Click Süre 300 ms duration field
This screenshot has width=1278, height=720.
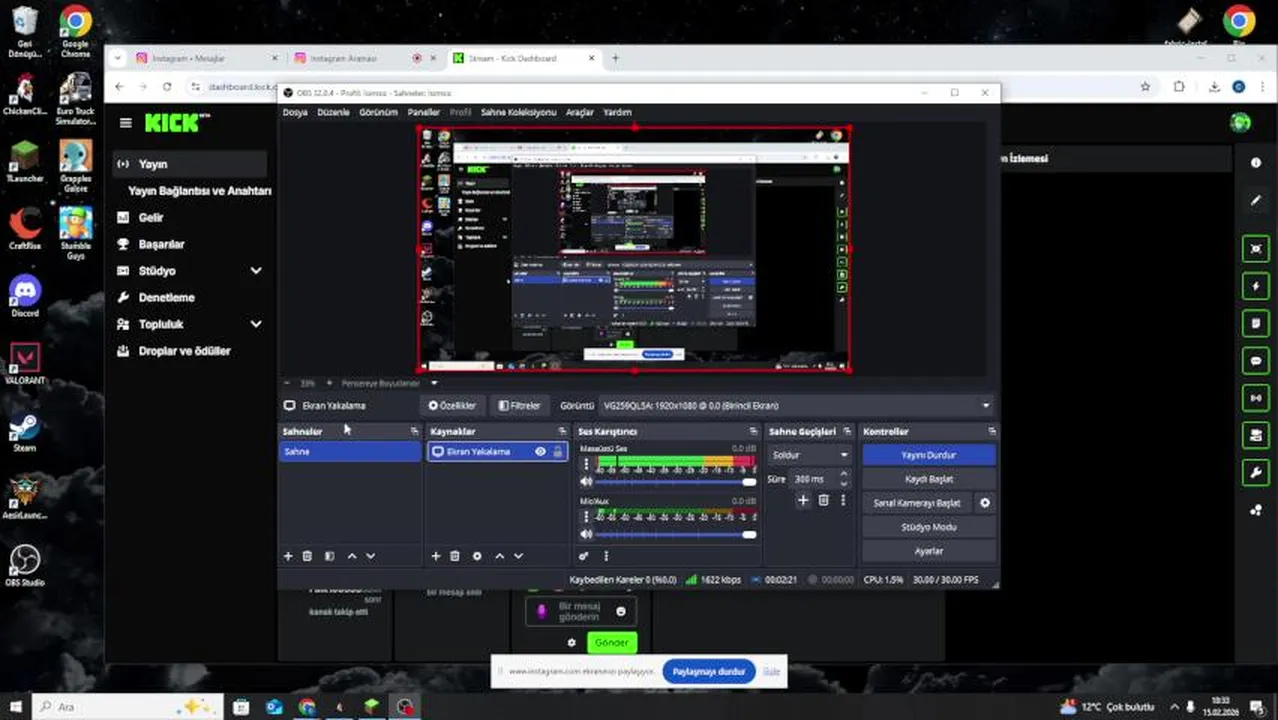[814, 479]
